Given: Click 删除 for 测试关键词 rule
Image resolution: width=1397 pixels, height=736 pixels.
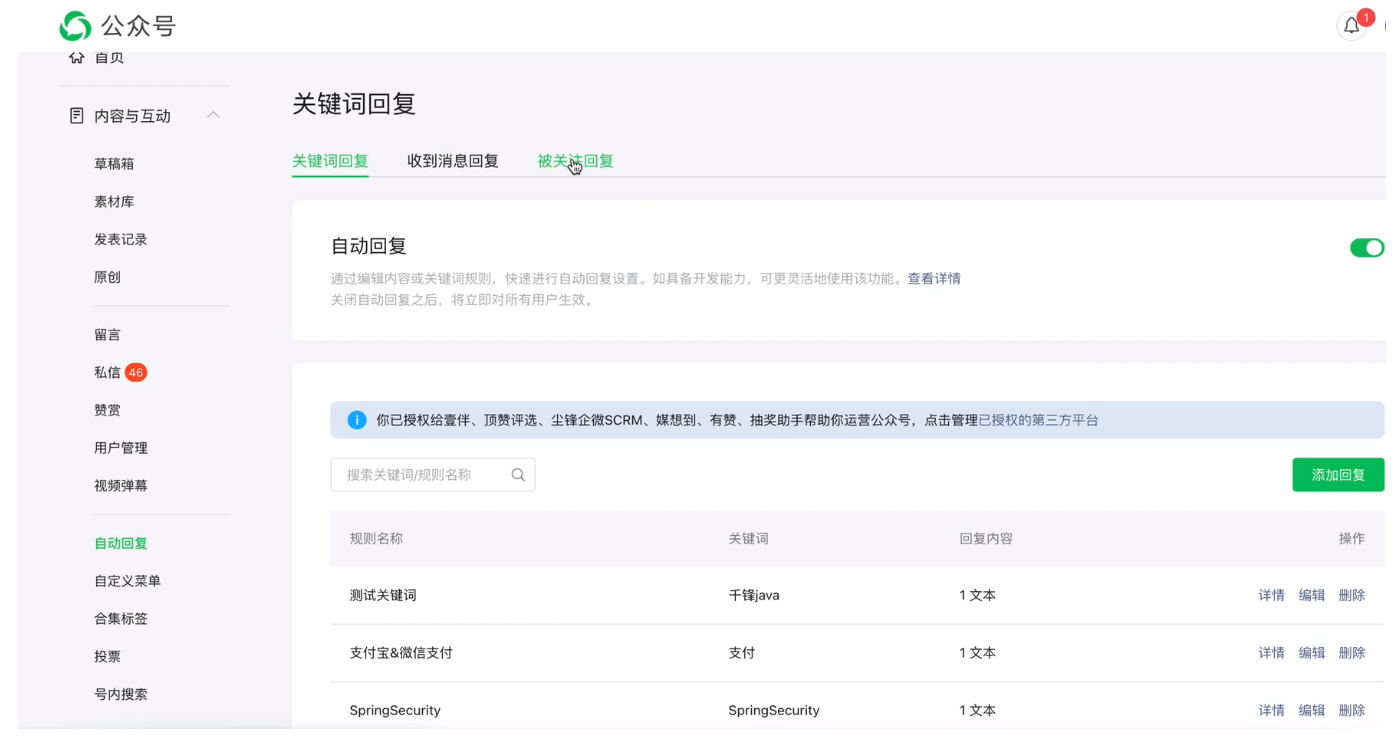Looking at the screenshot, I should tap(1351, 596).
